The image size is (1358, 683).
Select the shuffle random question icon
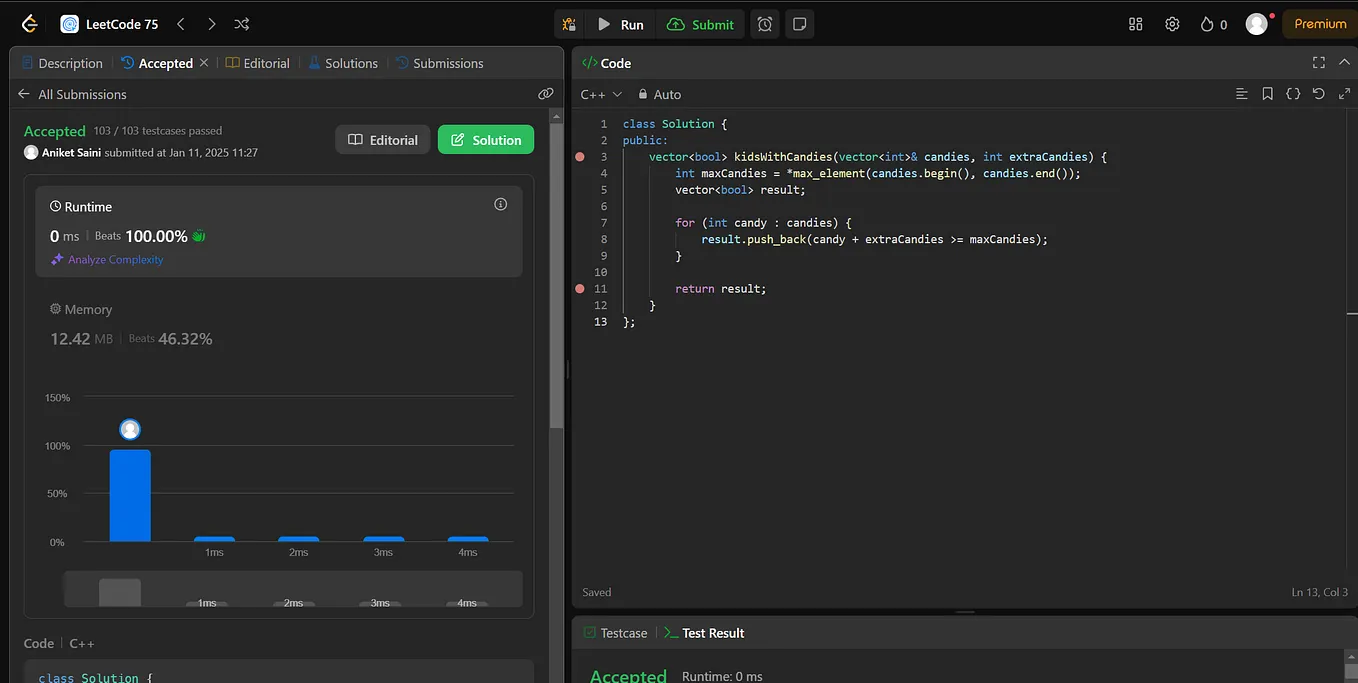click(x=241, y=23)
